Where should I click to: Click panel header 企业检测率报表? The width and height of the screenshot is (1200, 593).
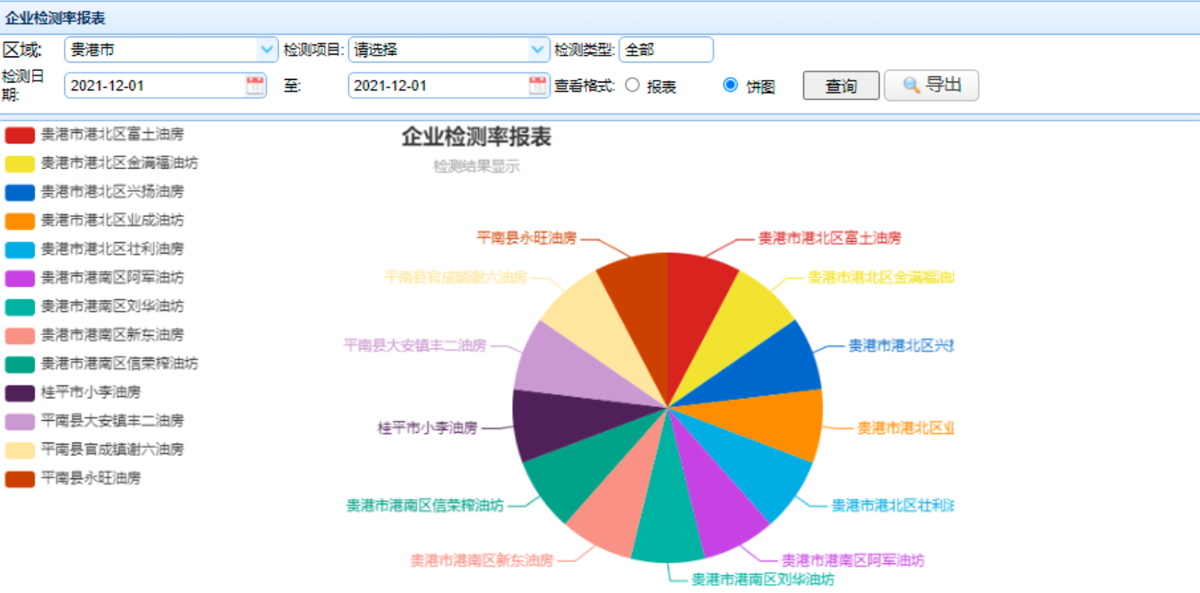[x=56, y=18]
